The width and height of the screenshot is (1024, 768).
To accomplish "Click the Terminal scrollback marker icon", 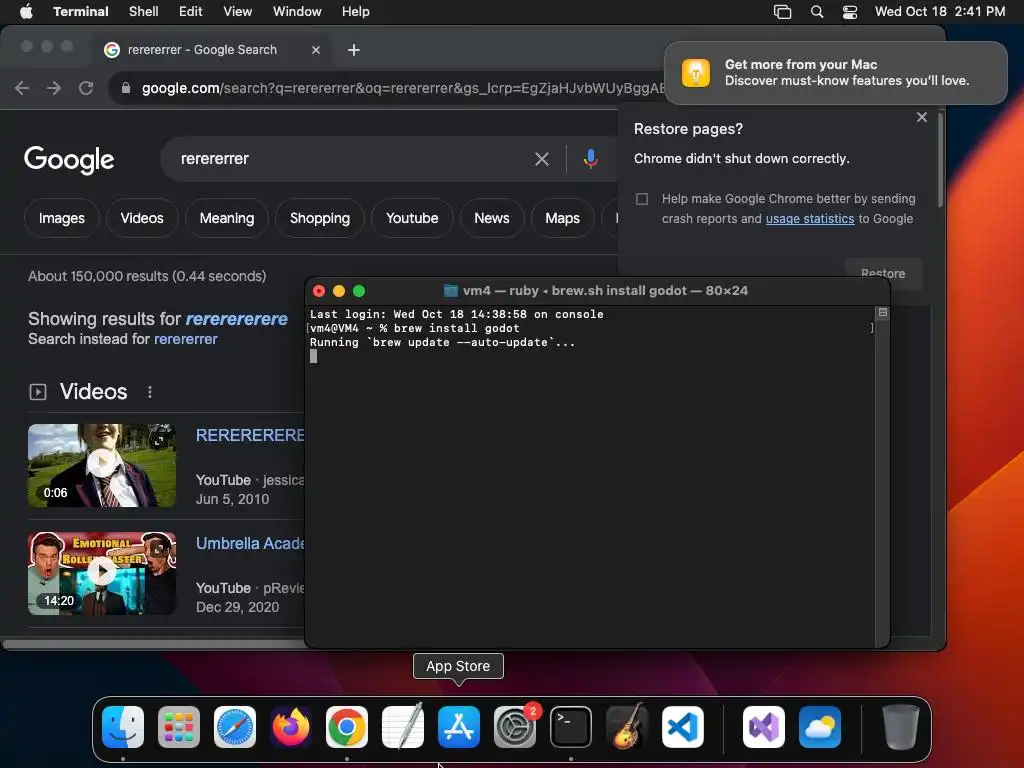I will pyautogui.click(x=882, y=313).
